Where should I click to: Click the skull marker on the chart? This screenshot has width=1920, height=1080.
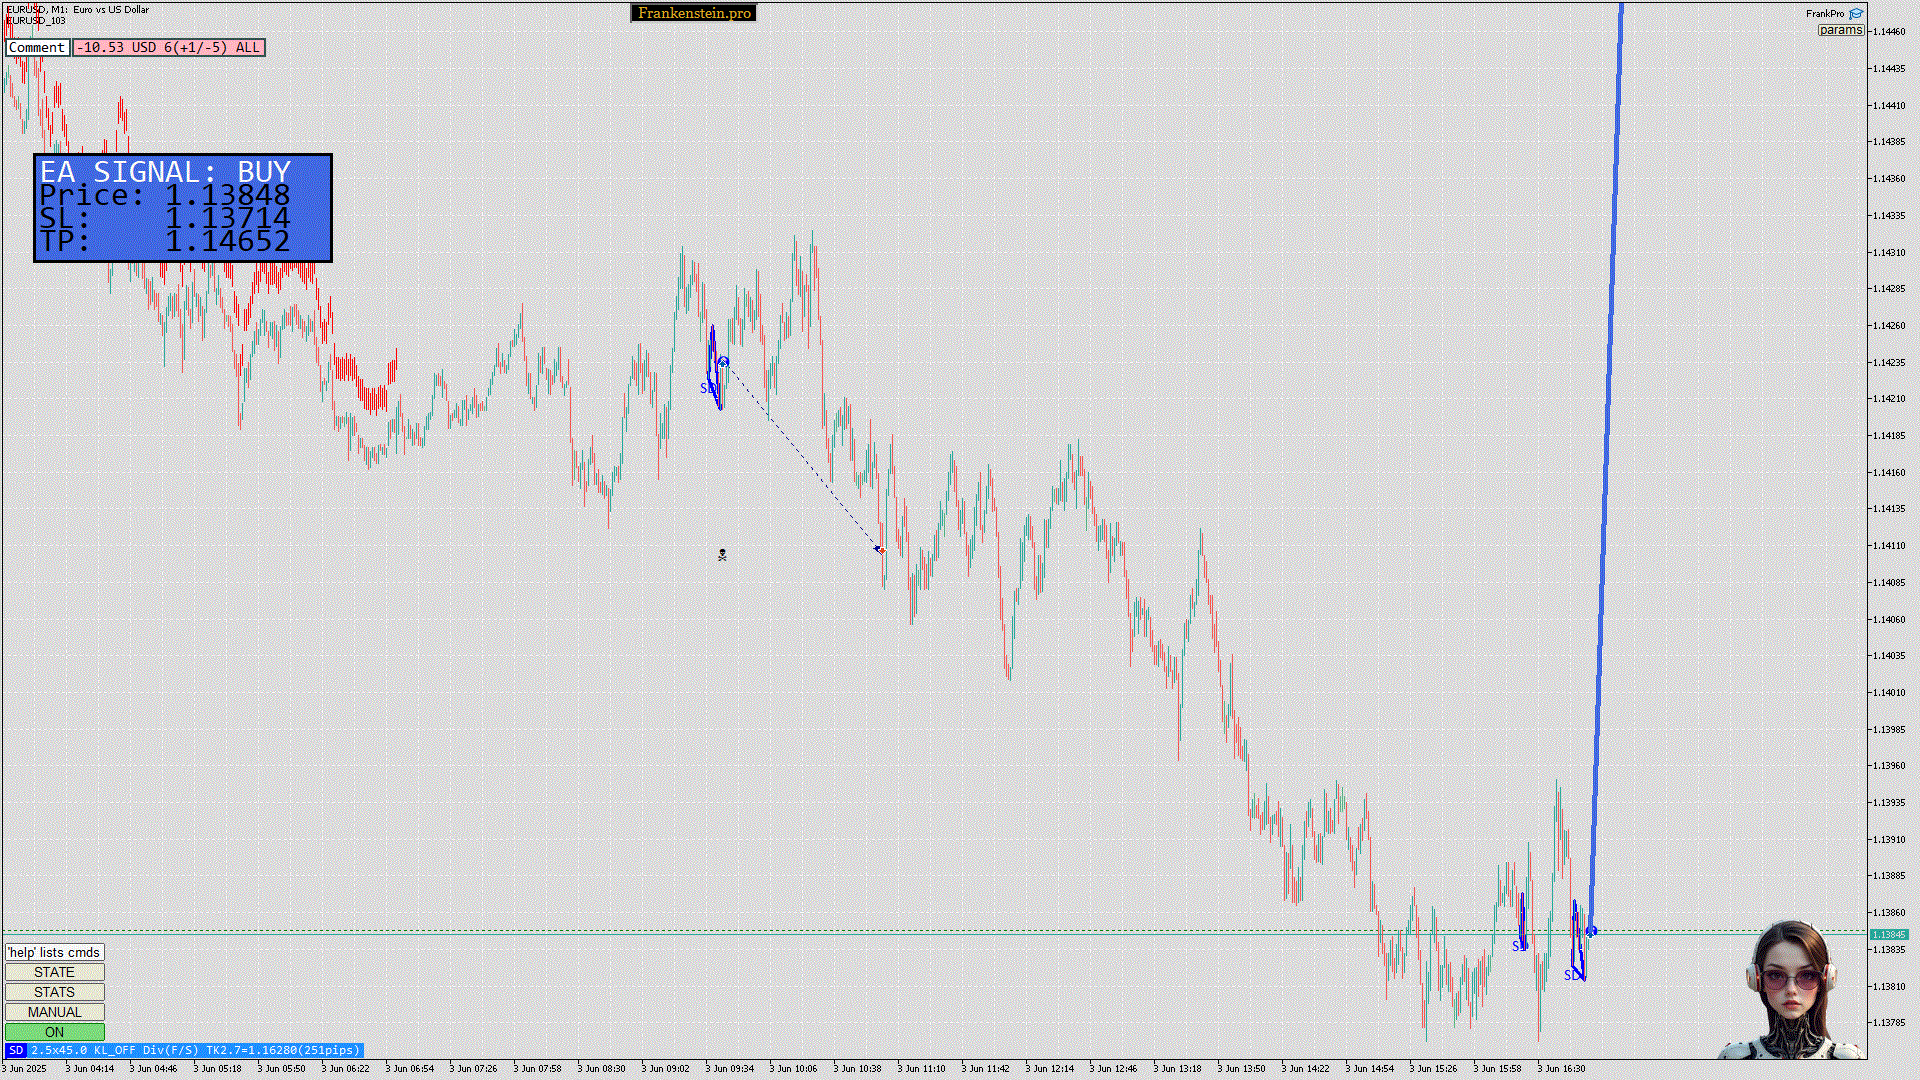(722, 555)
